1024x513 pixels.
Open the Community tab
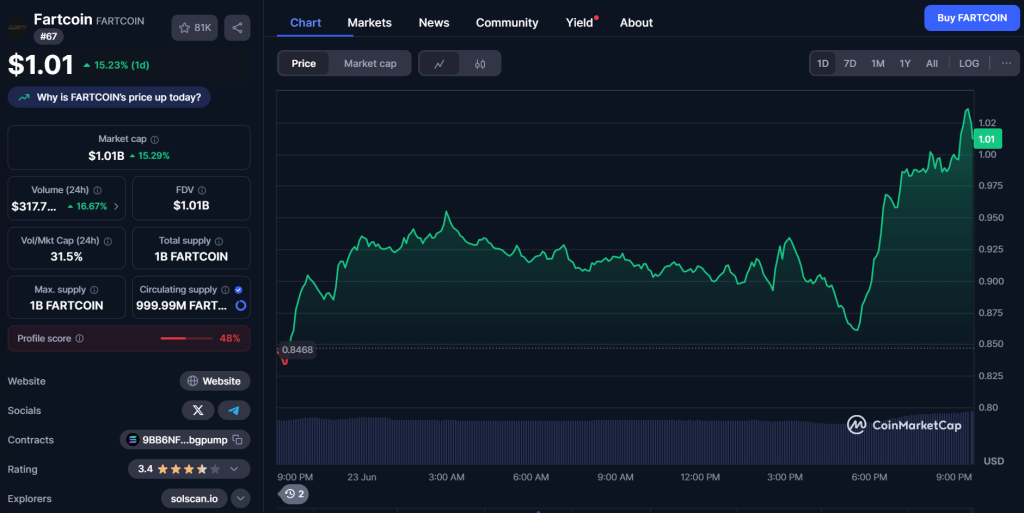507,23
